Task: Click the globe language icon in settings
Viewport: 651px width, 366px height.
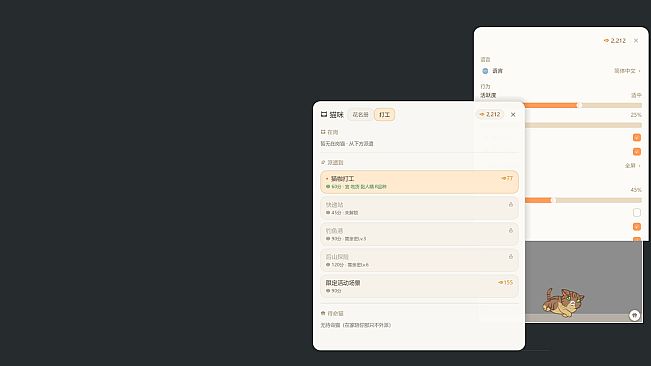Action: pyautogui.click(x=485, y=71)
